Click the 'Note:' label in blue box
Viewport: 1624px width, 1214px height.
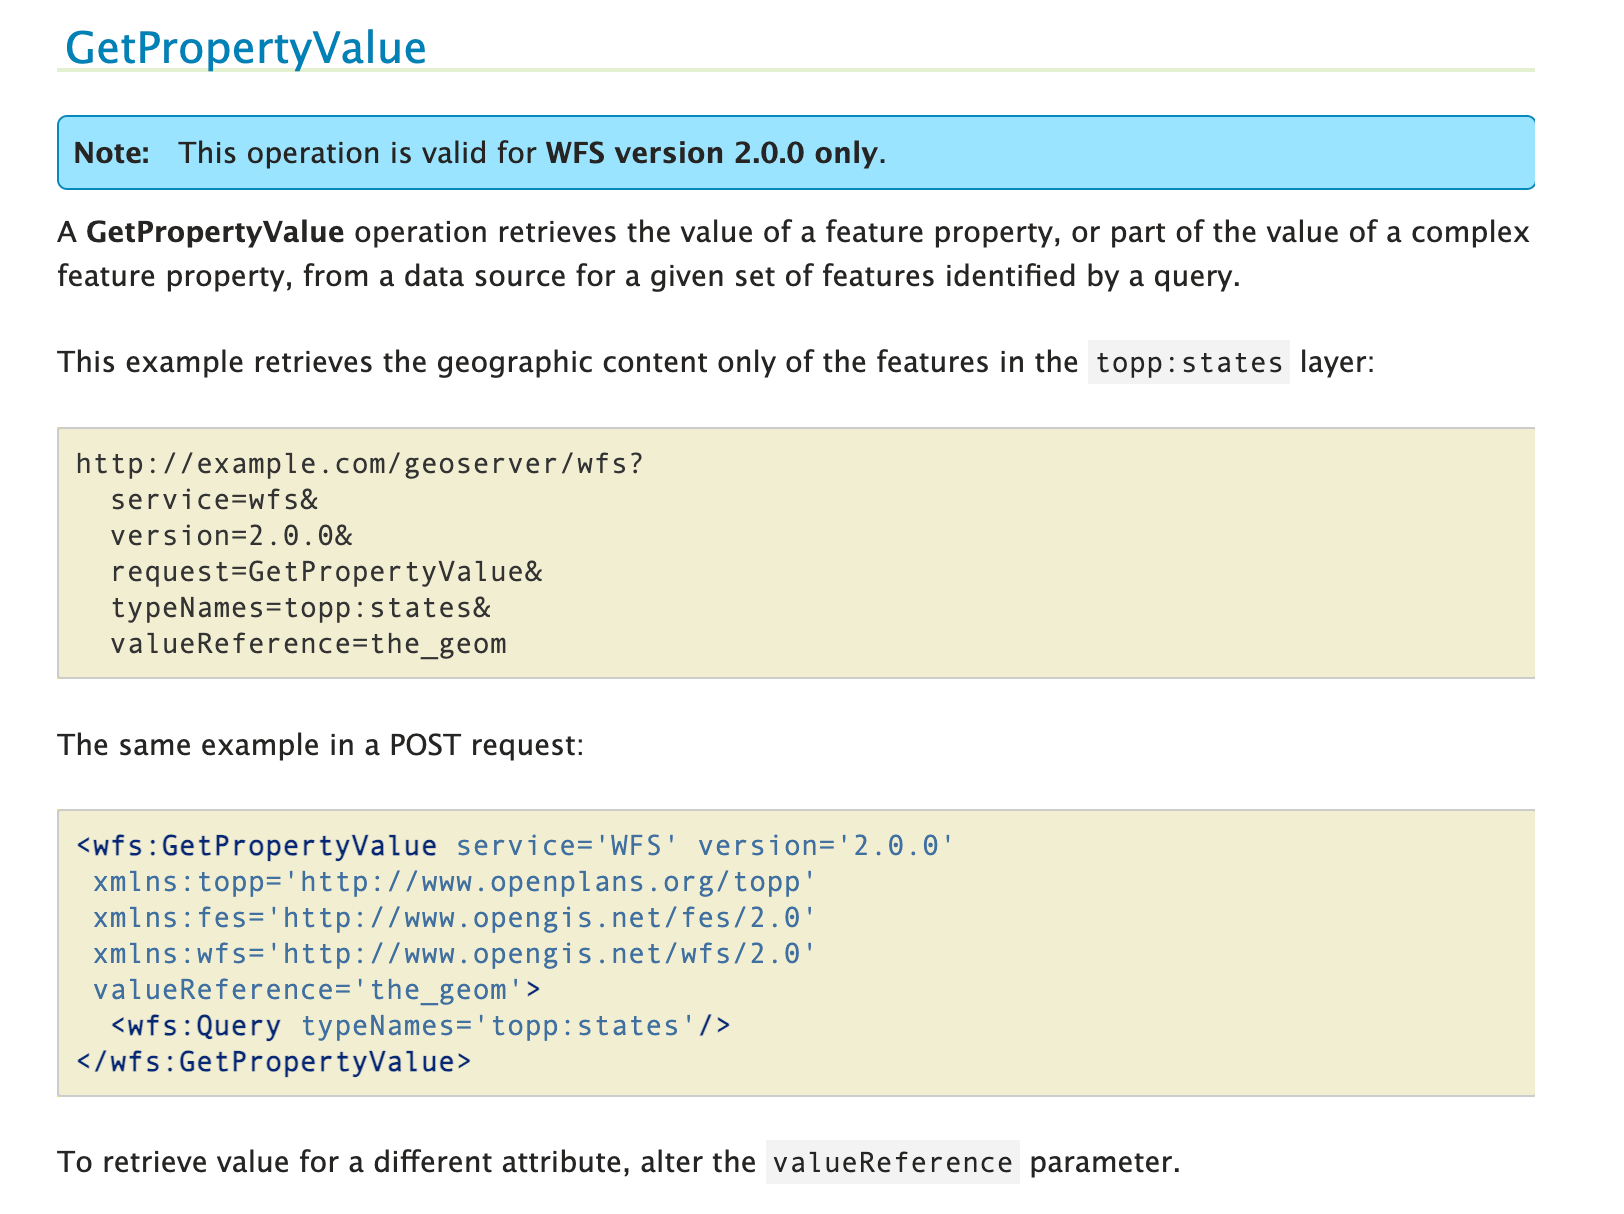pyautogui.click(x=112, y=153)
